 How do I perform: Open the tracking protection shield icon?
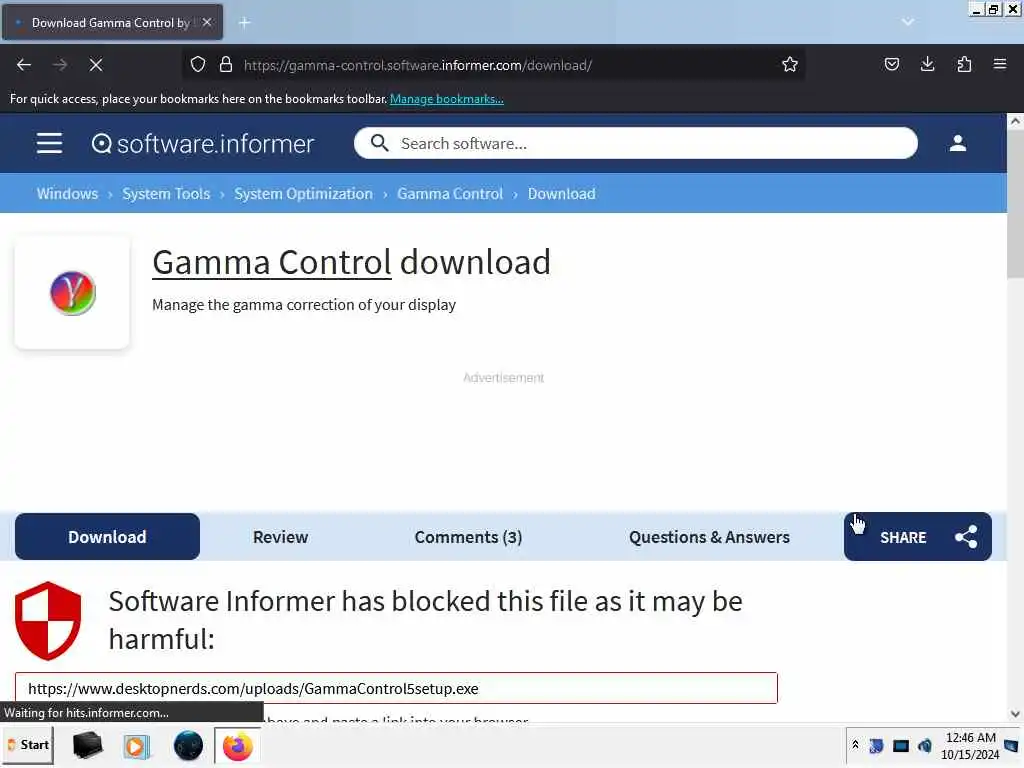[x=198, y=65]
